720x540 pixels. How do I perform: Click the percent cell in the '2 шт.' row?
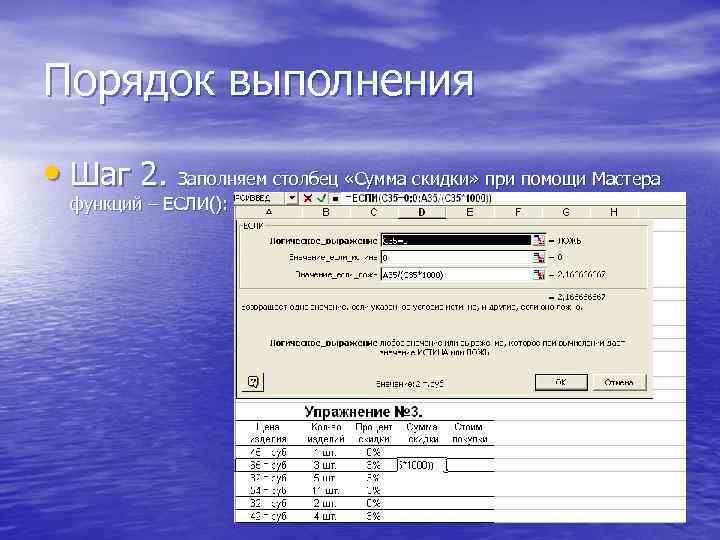373,503
